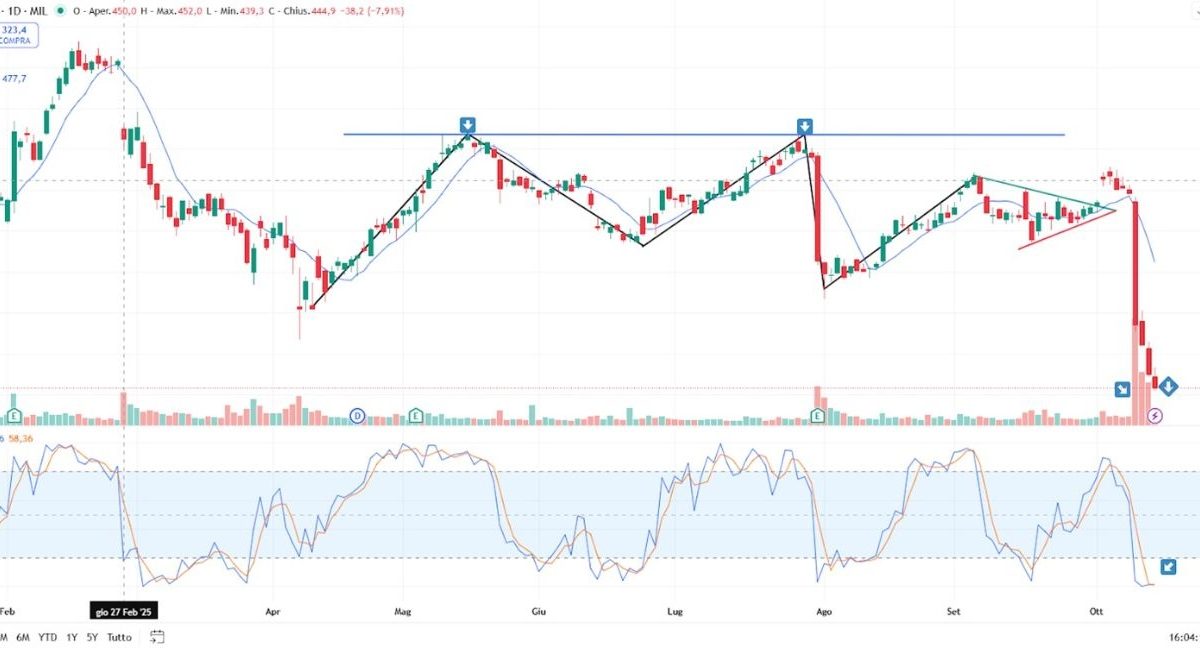Screen dimensions: 1200x651
Task: Click the diagonal arrow icon in the oscillator pane
Action: pos(1170,567)
